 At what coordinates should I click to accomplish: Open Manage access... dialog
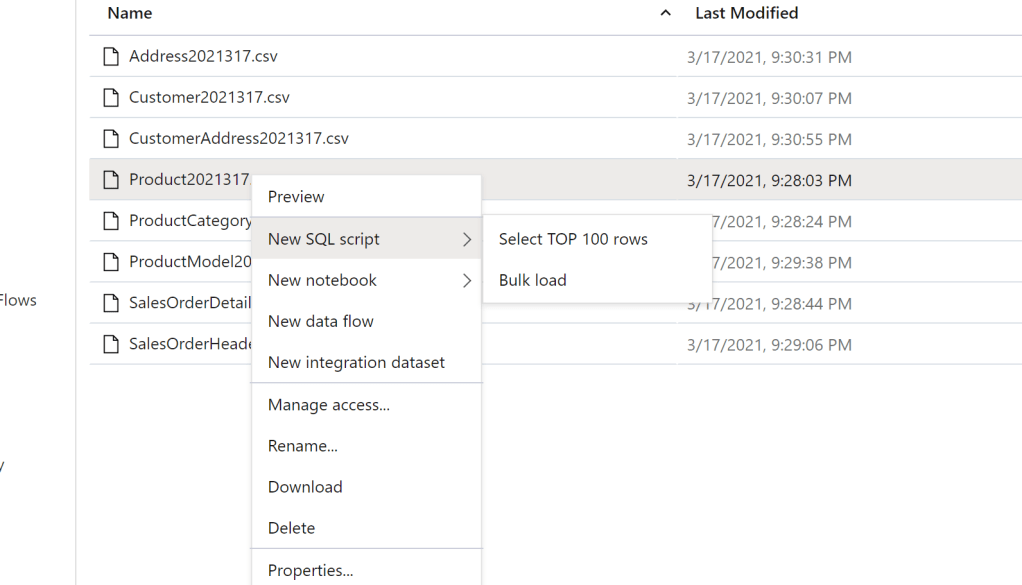(329, 405)
